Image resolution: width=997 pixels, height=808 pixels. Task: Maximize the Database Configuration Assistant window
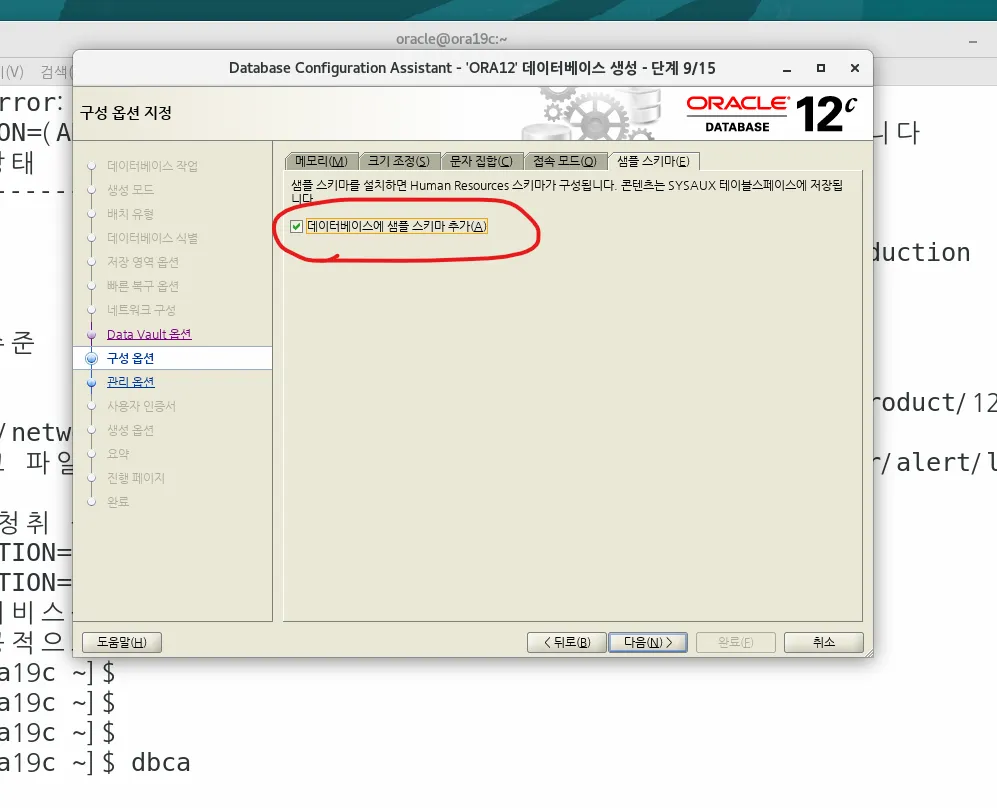(x=821, y=68)
